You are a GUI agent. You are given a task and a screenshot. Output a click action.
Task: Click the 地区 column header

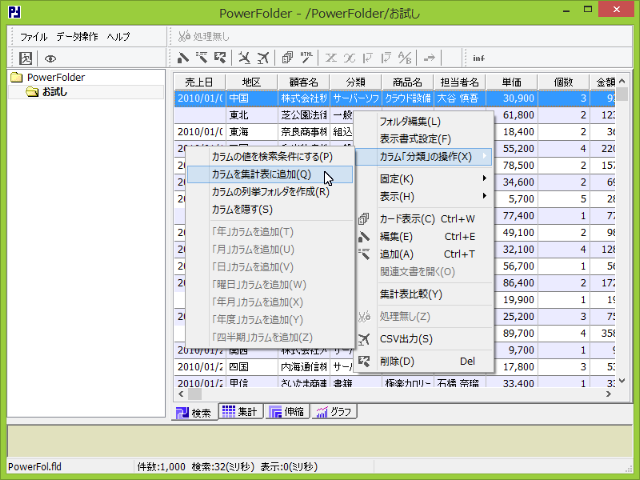click(x=252, y=82)
